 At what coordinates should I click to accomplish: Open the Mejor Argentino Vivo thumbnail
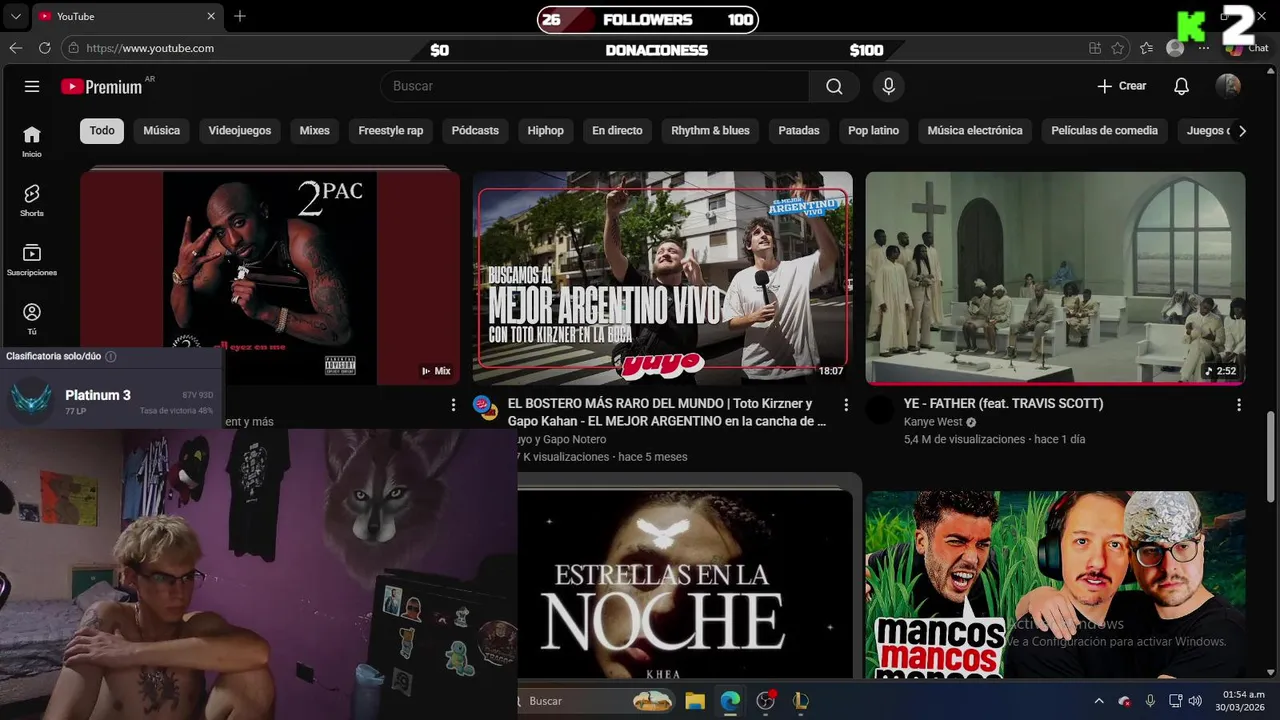(x=663, y=278)
